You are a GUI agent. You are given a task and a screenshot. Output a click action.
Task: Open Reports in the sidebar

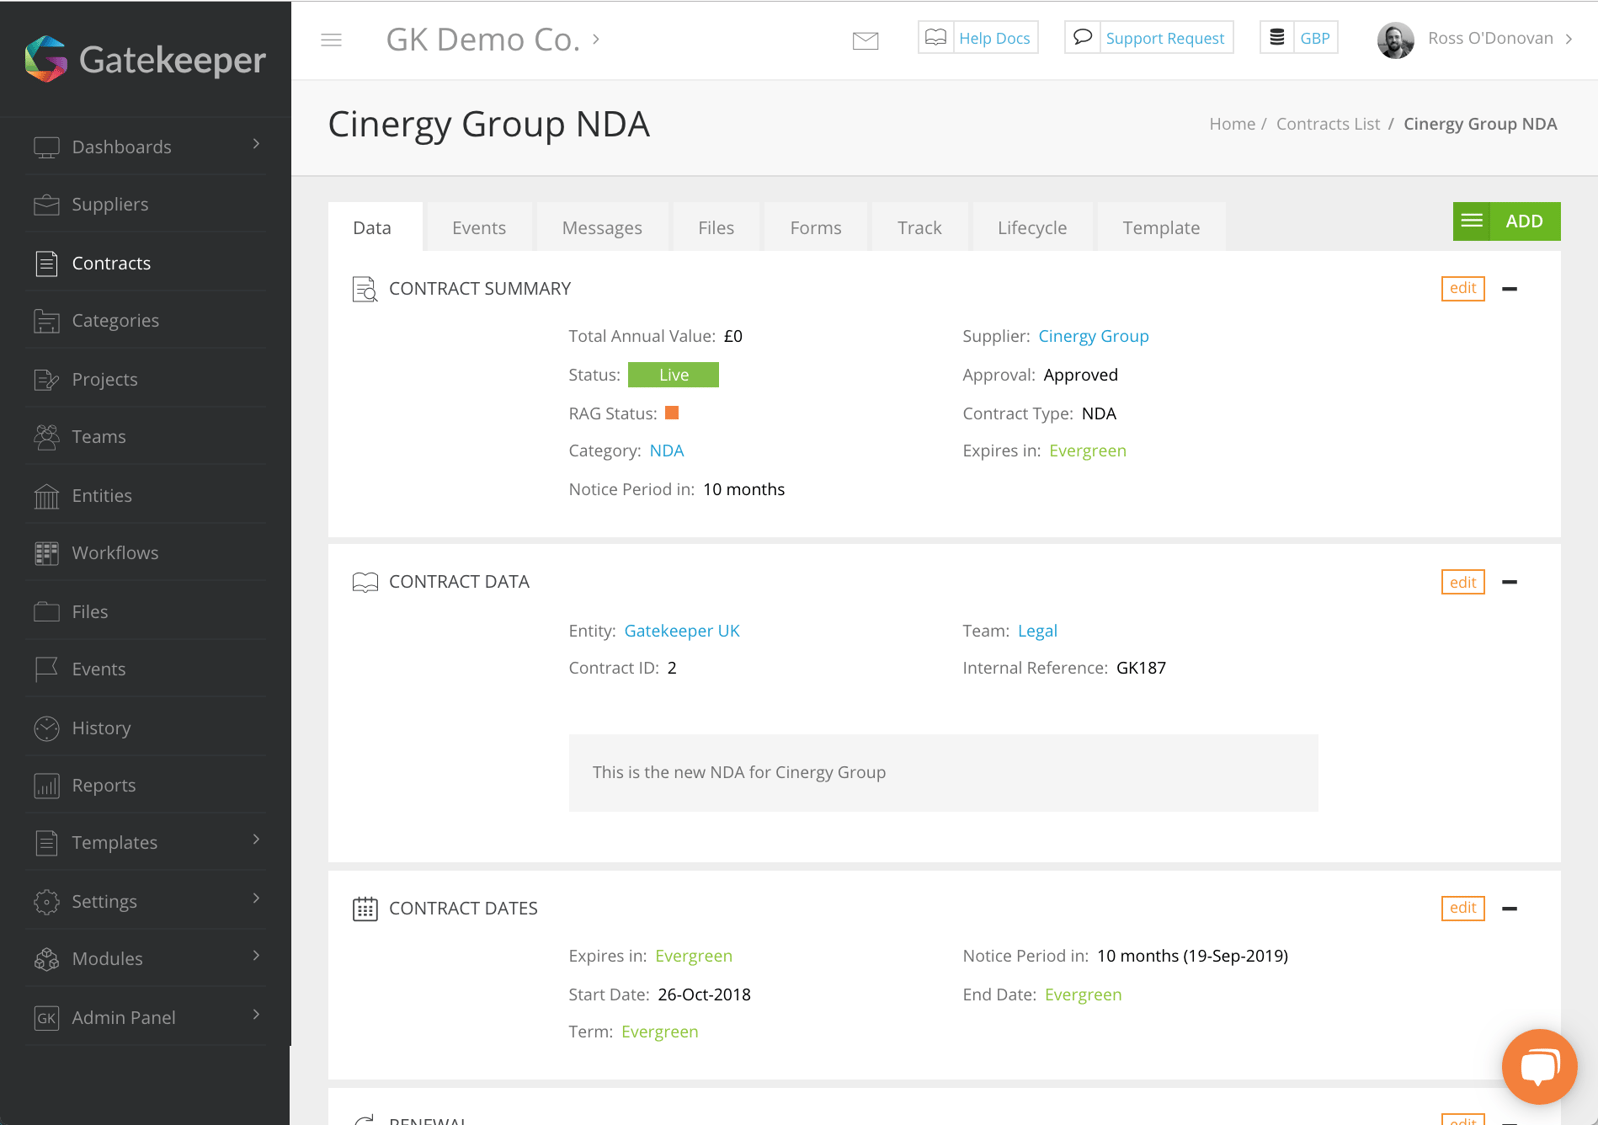coord(103,785)
